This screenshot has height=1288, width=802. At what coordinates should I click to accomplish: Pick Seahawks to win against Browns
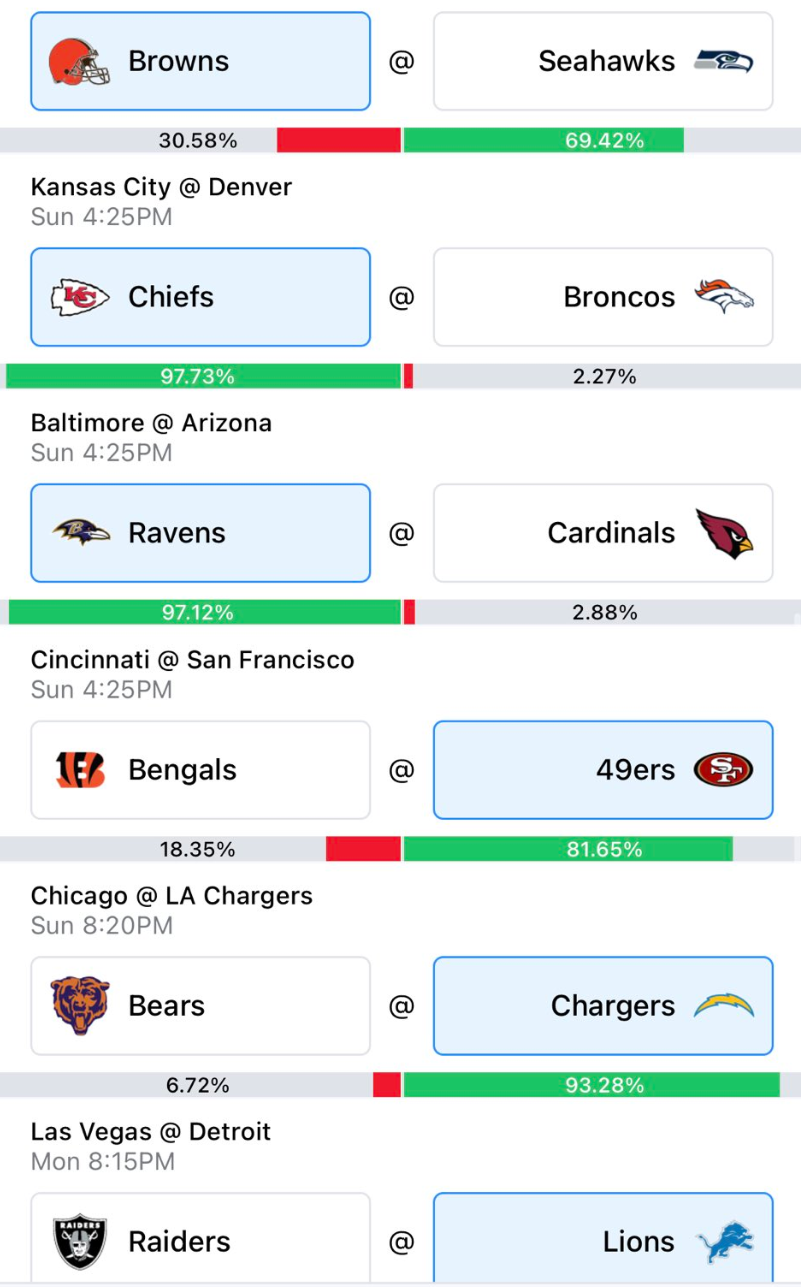point(603,61)
